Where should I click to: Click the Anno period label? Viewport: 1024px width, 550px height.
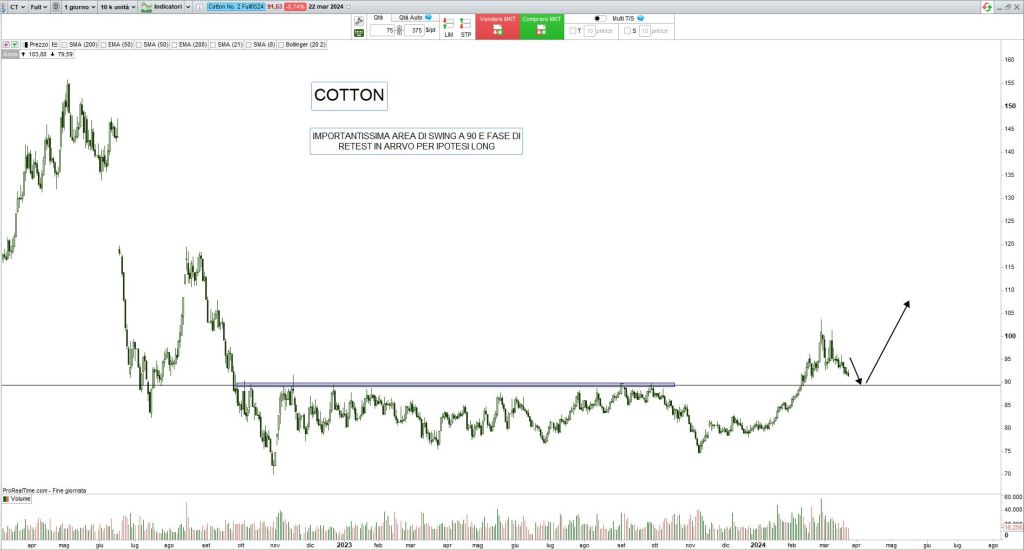coord(10,54)
